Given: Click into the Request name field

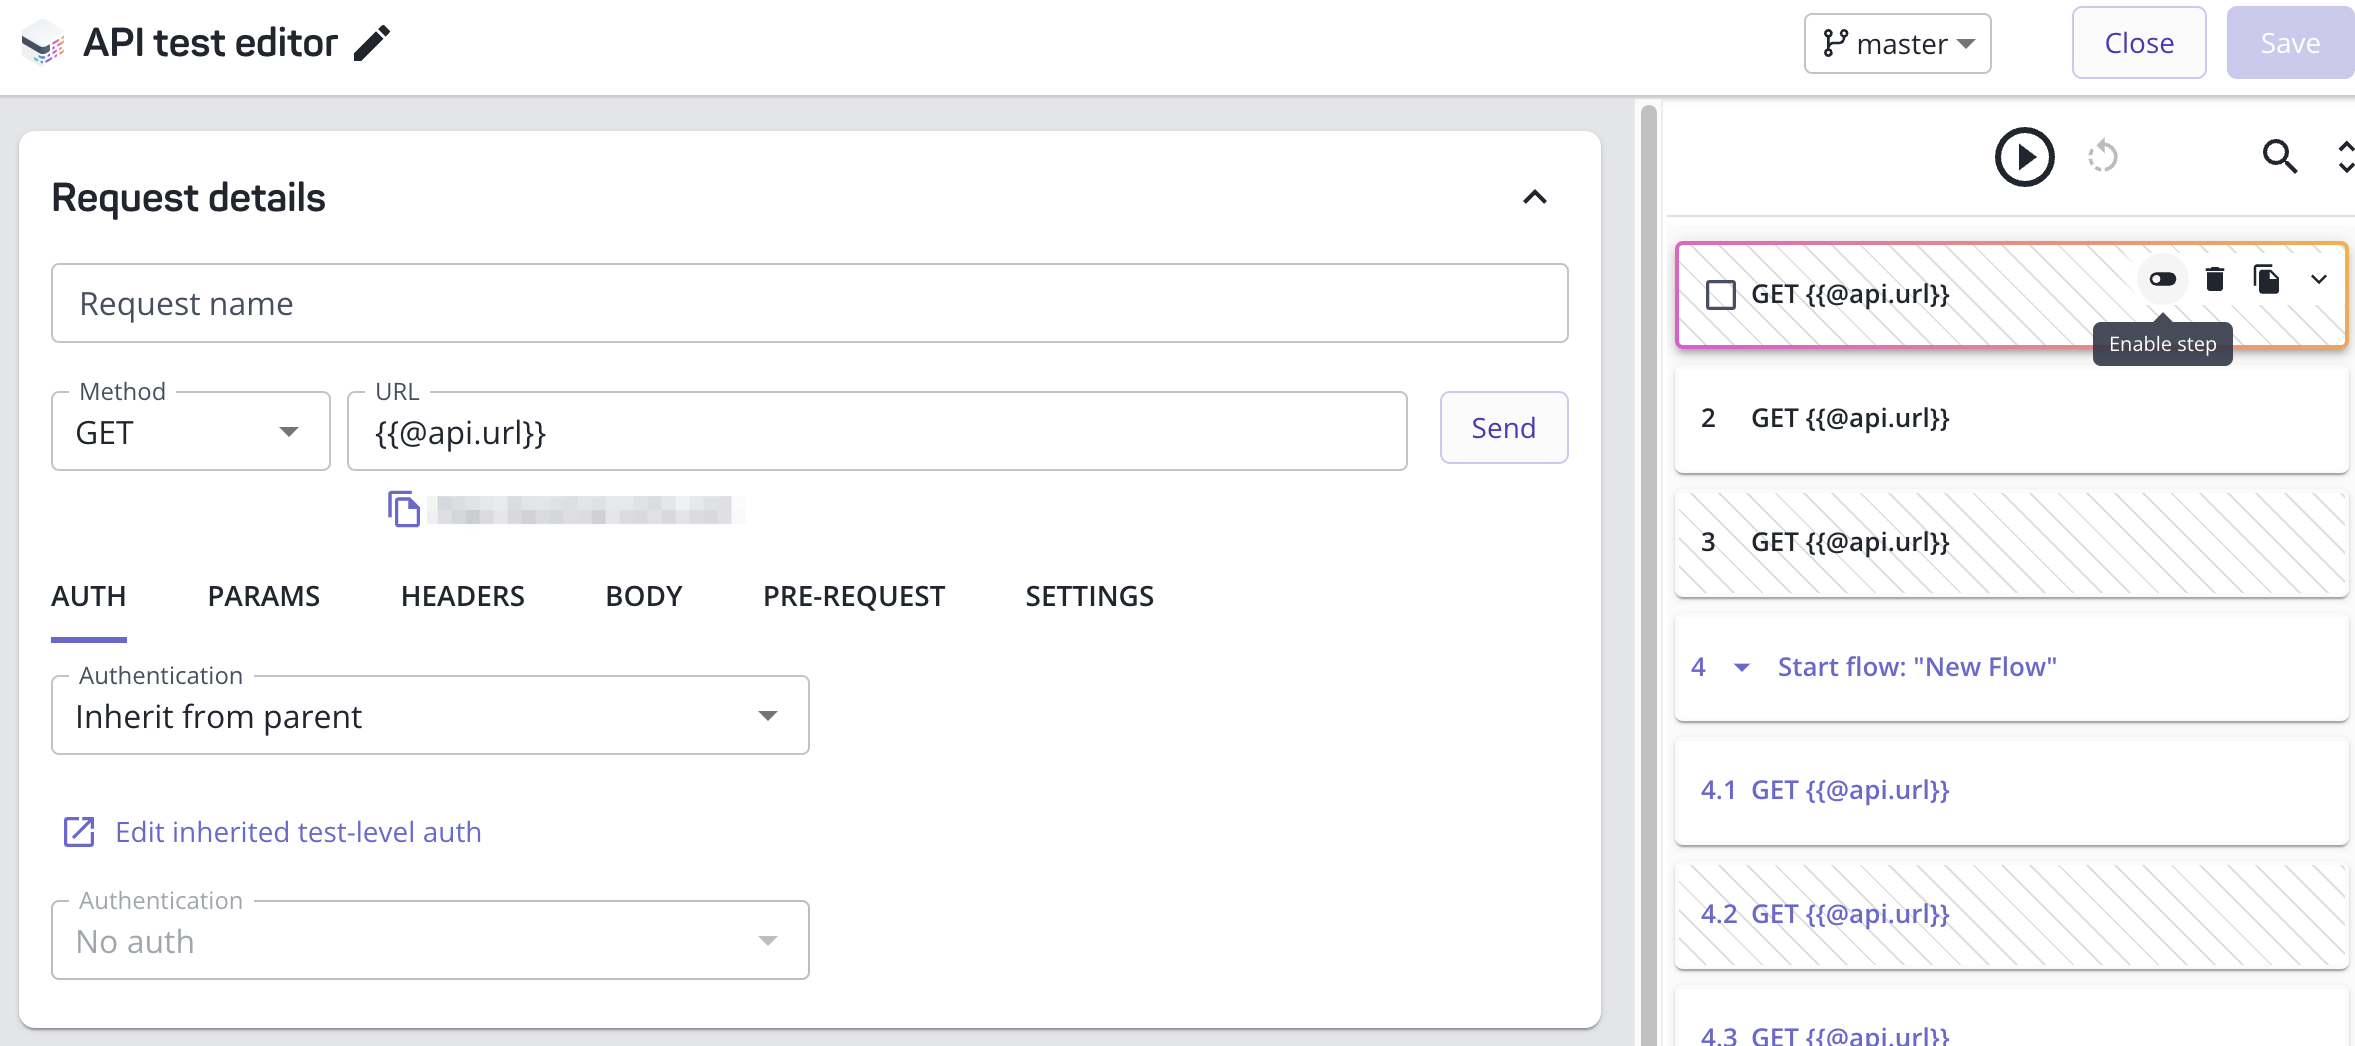Looking at the screenshot, I should (x=810, y=304).
